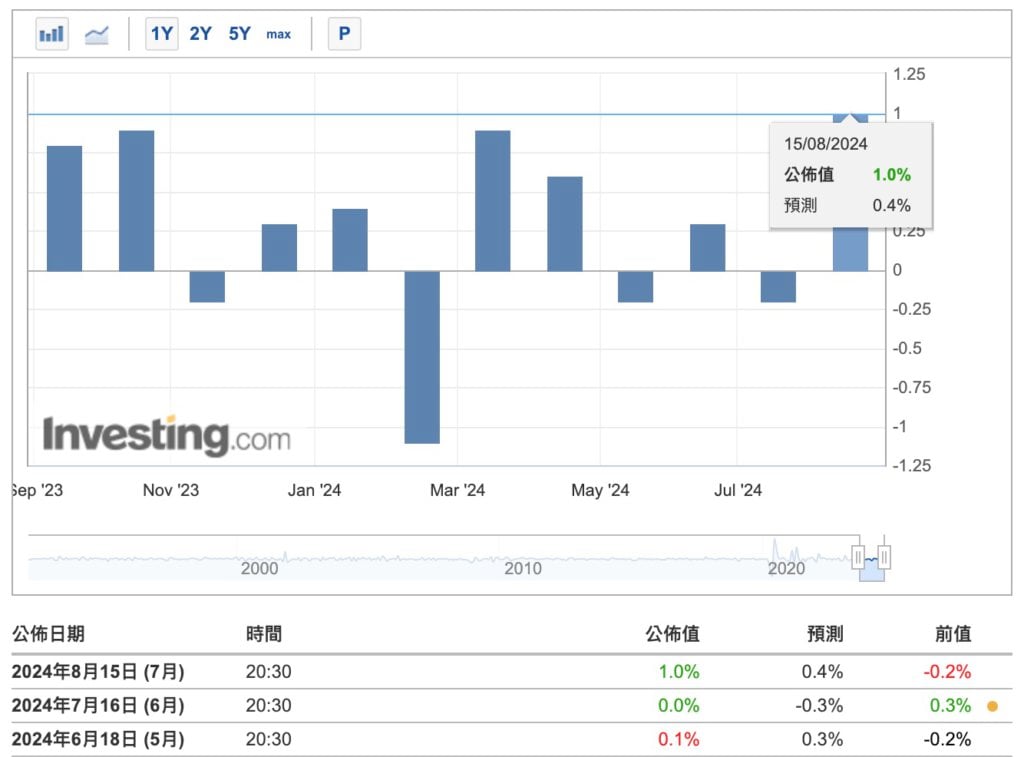Click the tall bar above Mar '24
The height and width of the screenshot is (757, 1024).
(493, 200)
